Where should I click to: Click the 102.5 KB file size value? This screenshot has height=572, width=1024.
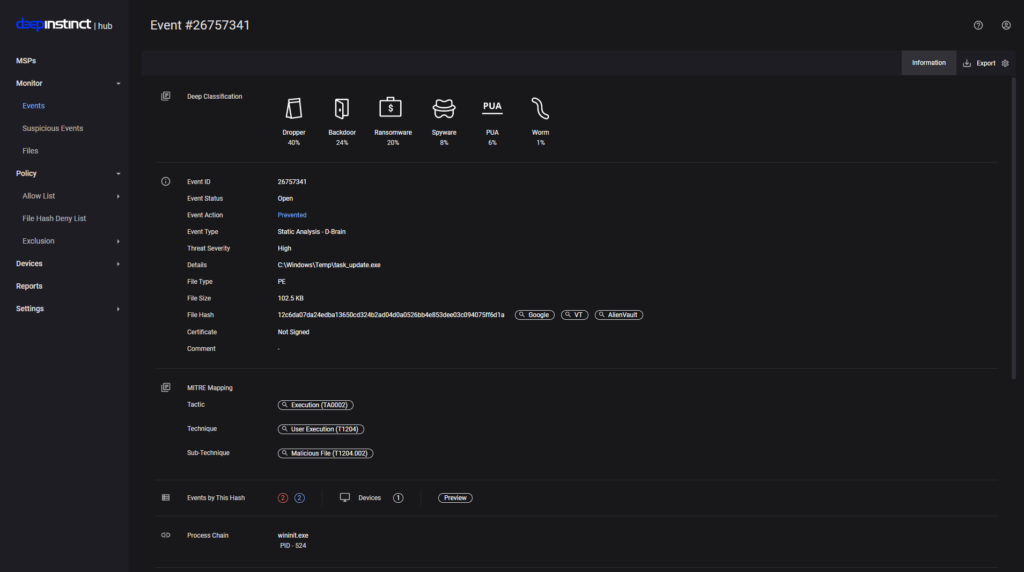click(291, 298)
